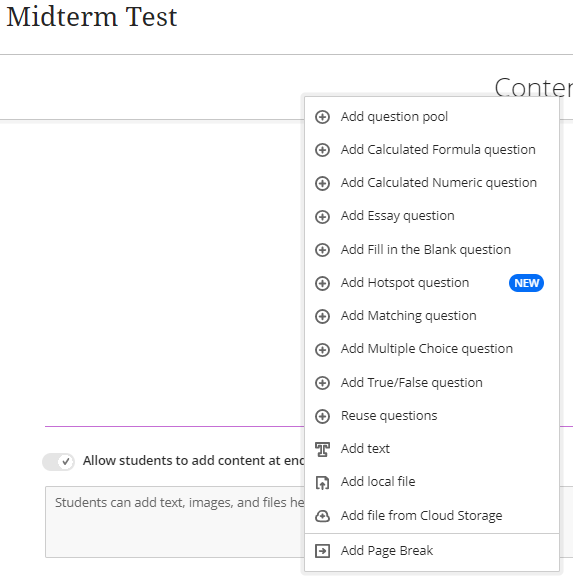Click the cloud icon for Cloud Storage file

pyautogui.click(x=322, y=516)
